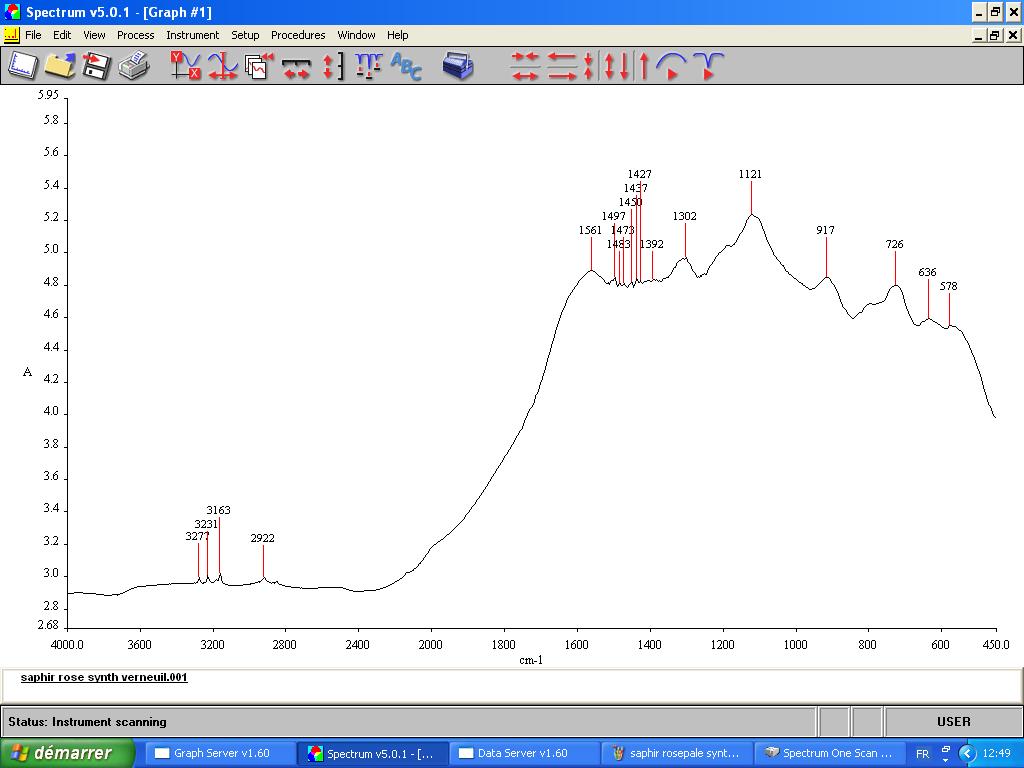Click the démarrer start button
This screenshot has height=768, width=1024.
click(67, 753)
